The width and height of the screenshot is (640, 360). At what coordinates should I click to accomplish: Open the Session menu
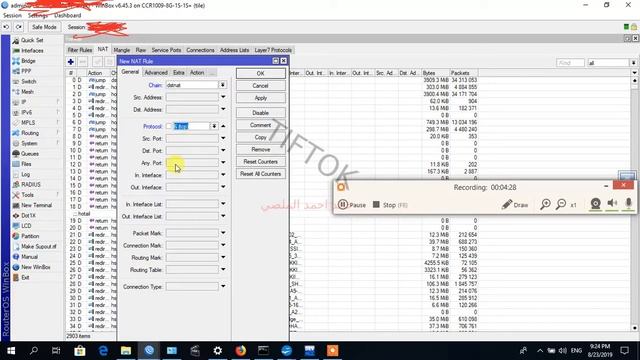(12, 16)
